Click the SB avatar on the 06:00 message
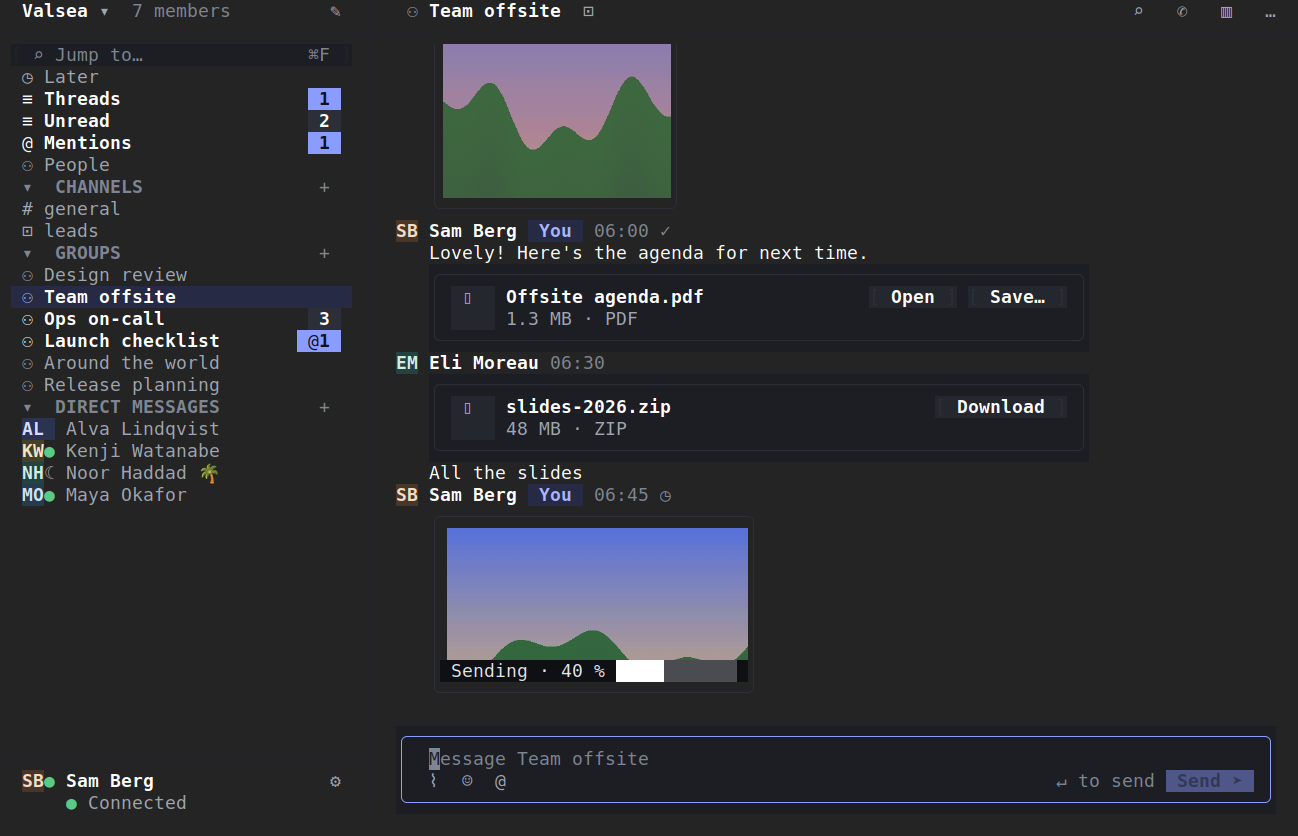Screen dimensions: 1298x836 coord(407,231)
